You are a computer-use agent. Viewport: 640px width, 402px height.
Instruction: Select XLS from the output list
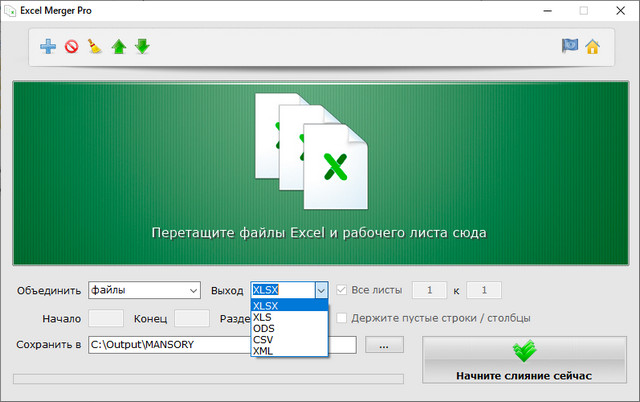pos(263,317)
